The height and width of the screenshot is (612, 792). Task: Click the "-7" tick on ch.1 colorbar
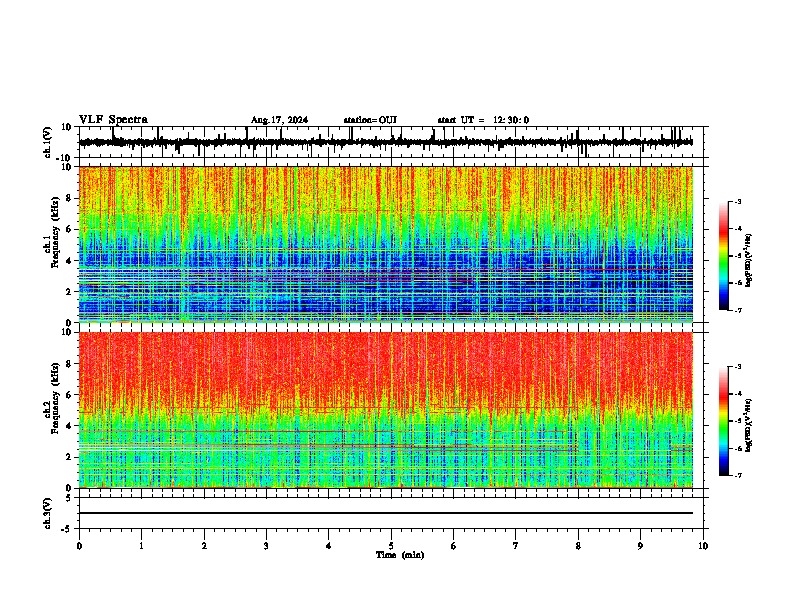click(737, 310)
